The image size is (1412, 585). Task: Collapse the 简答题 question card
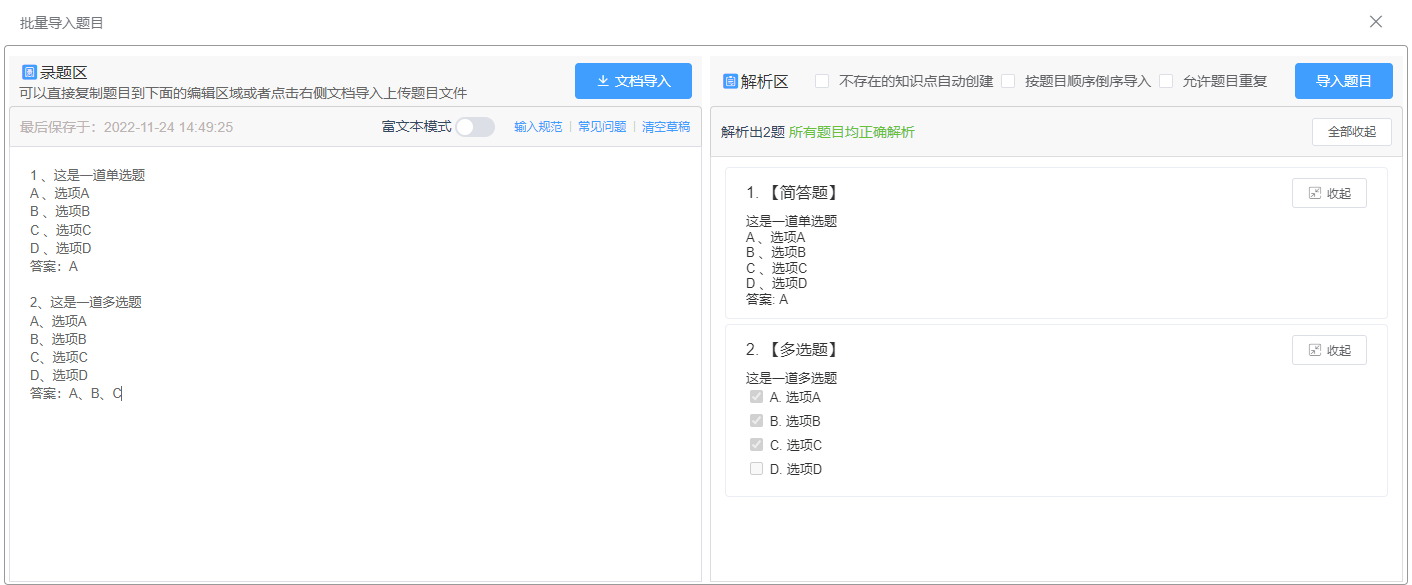(1329, 194)
